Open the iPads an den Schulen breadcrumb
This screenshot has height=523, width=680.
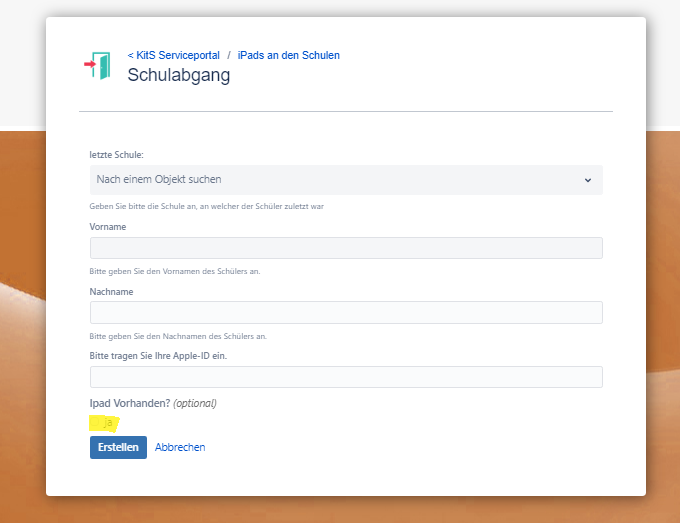pos(288,55)
